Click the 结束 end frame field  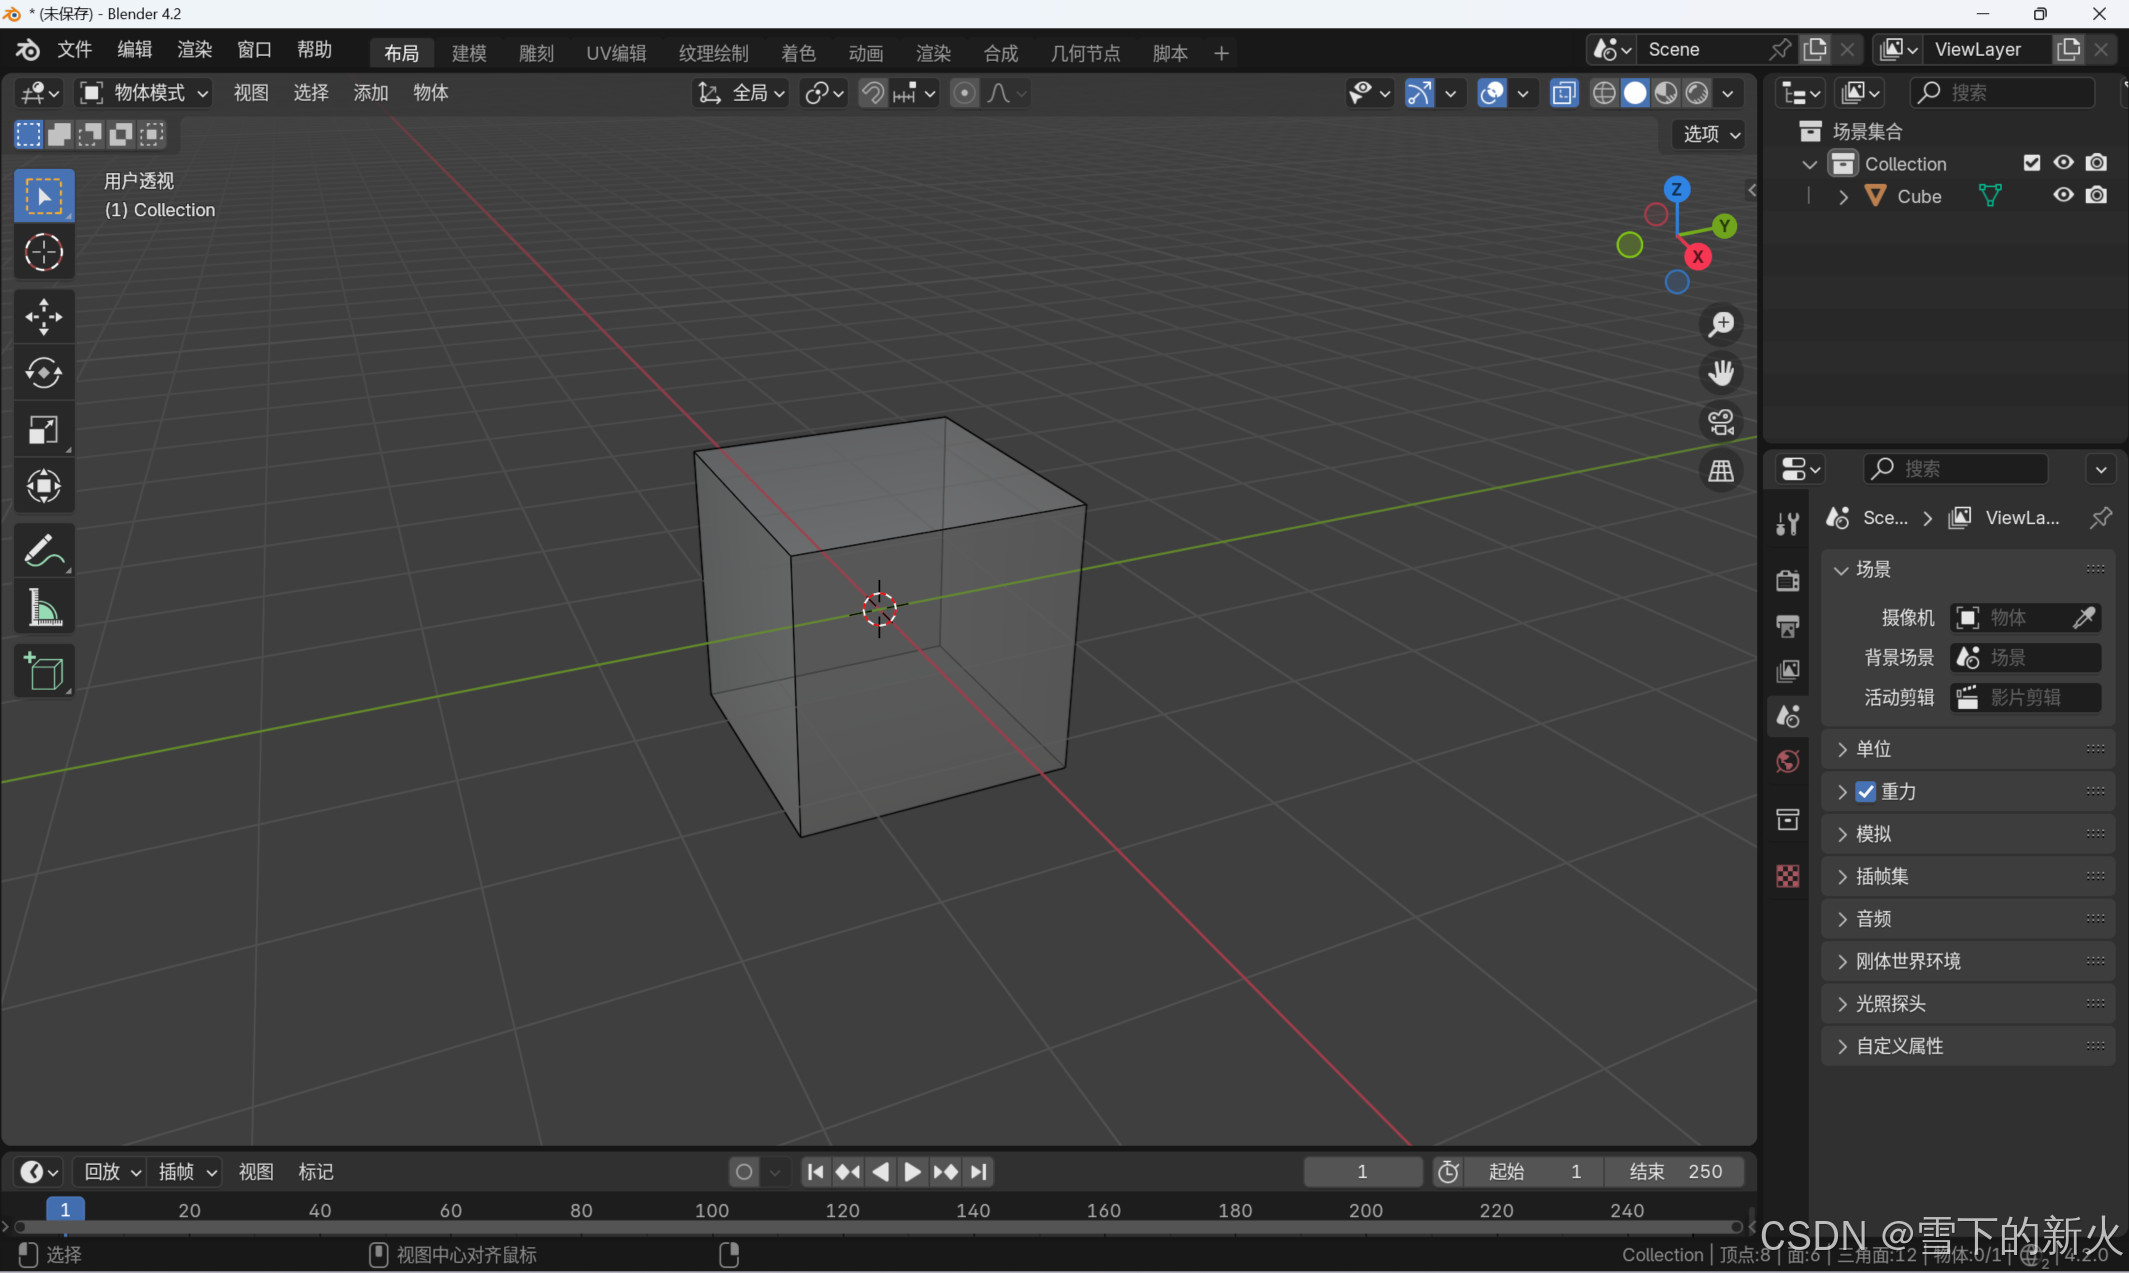(1675, 1171)
